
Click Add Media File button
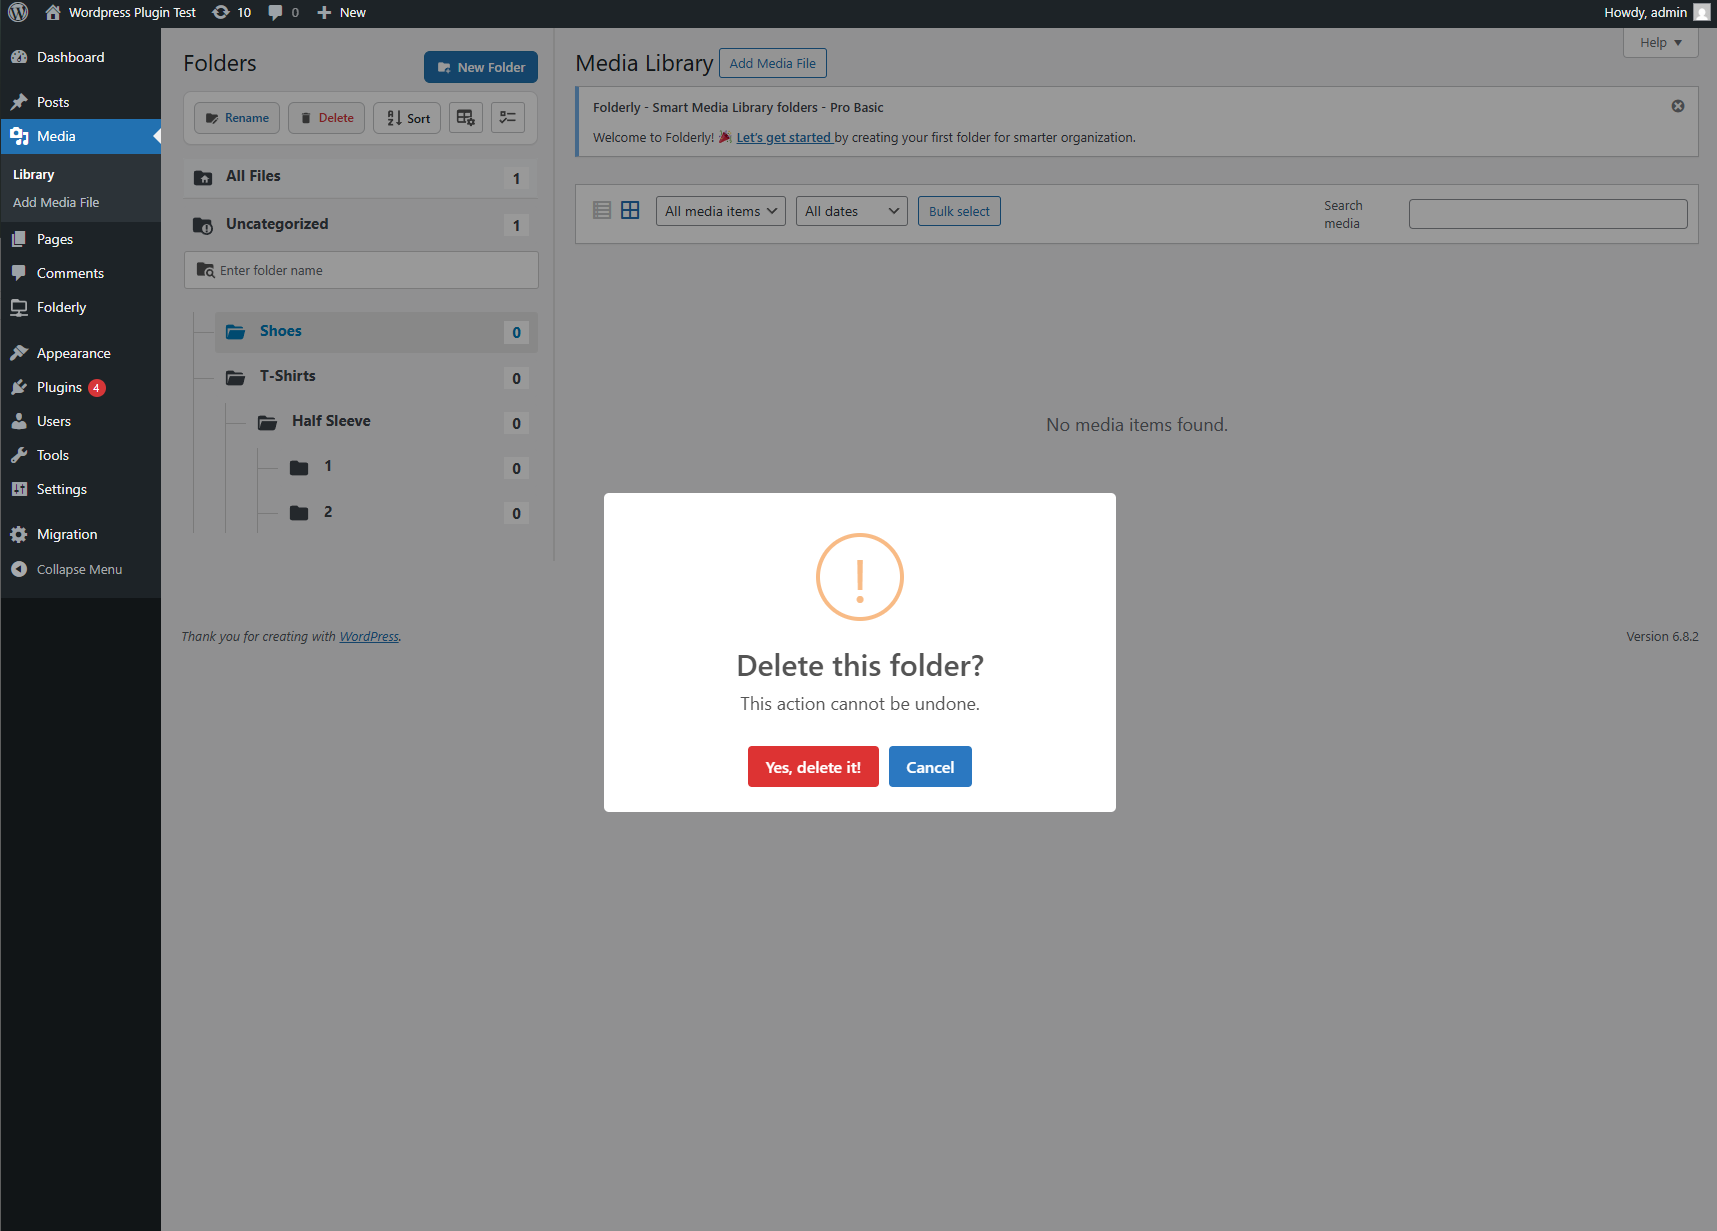coord(773,63)
